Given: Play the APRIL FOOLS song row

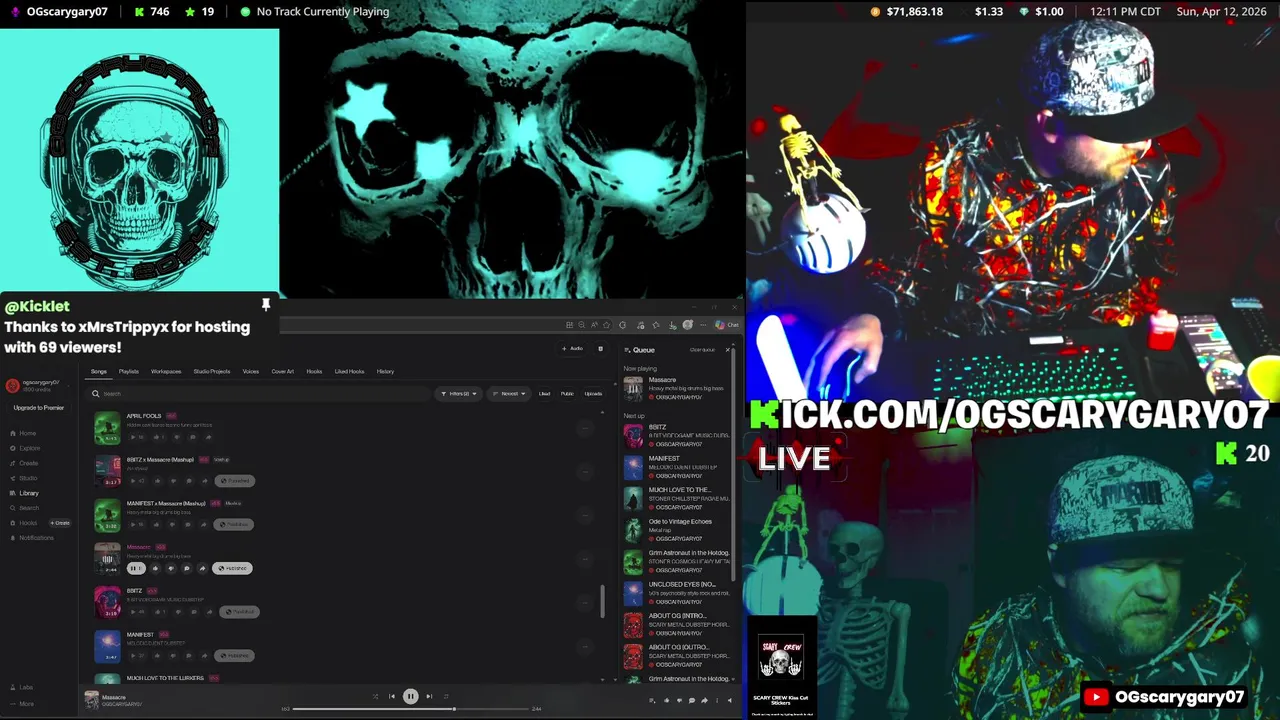Looking at the screenshot, I should coord(136,437).
